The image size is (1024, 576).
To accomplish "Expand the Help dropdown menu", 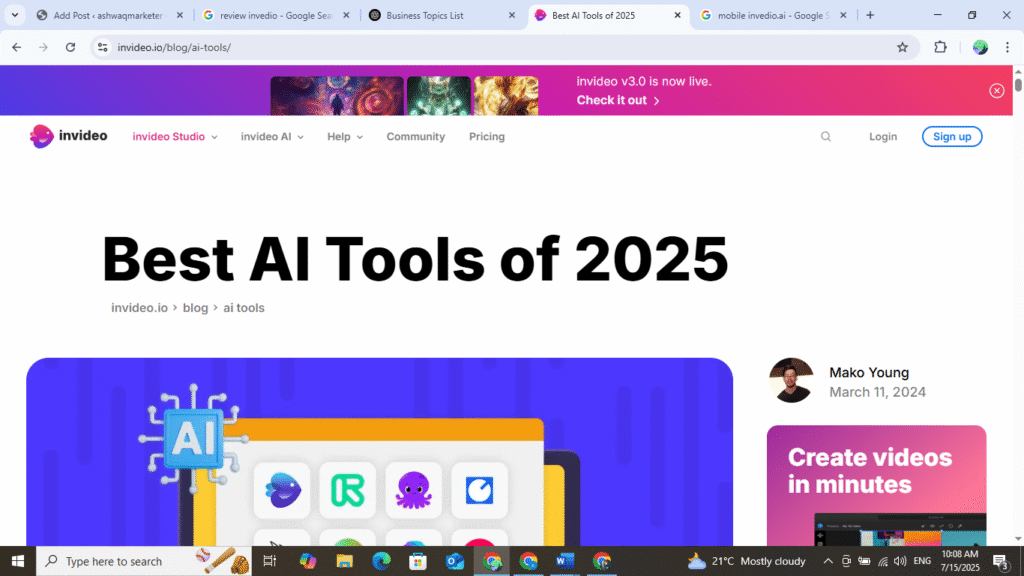I will [345, 137].
